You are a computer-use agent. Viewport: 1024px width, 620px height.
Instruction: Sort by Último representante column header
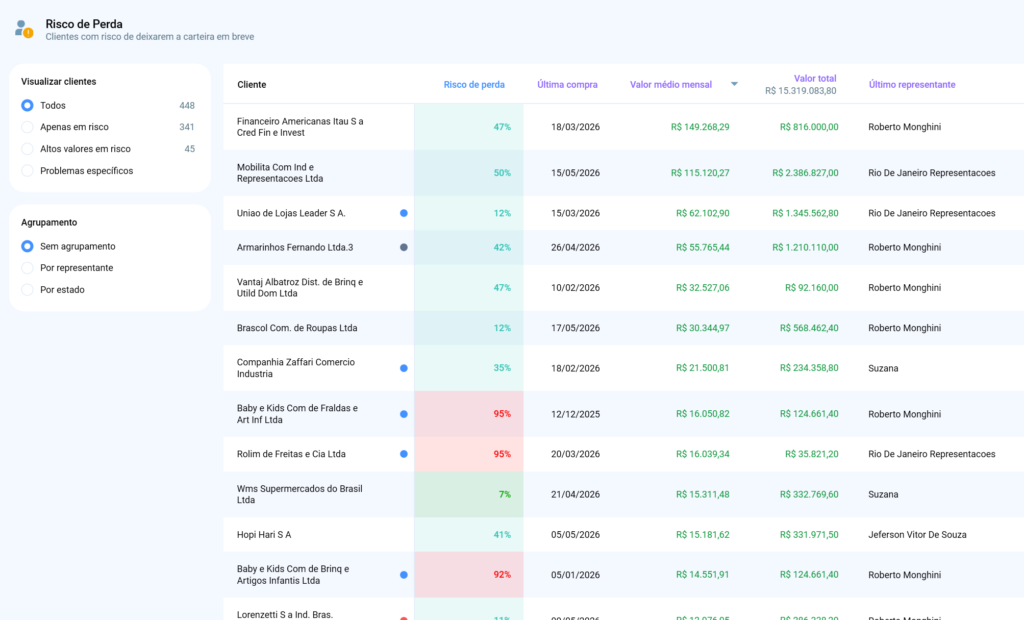912,84
